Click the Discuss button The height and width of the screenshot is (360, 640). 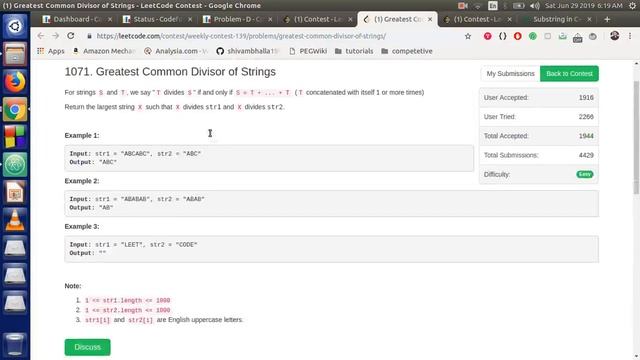click(x=87, y=347)
